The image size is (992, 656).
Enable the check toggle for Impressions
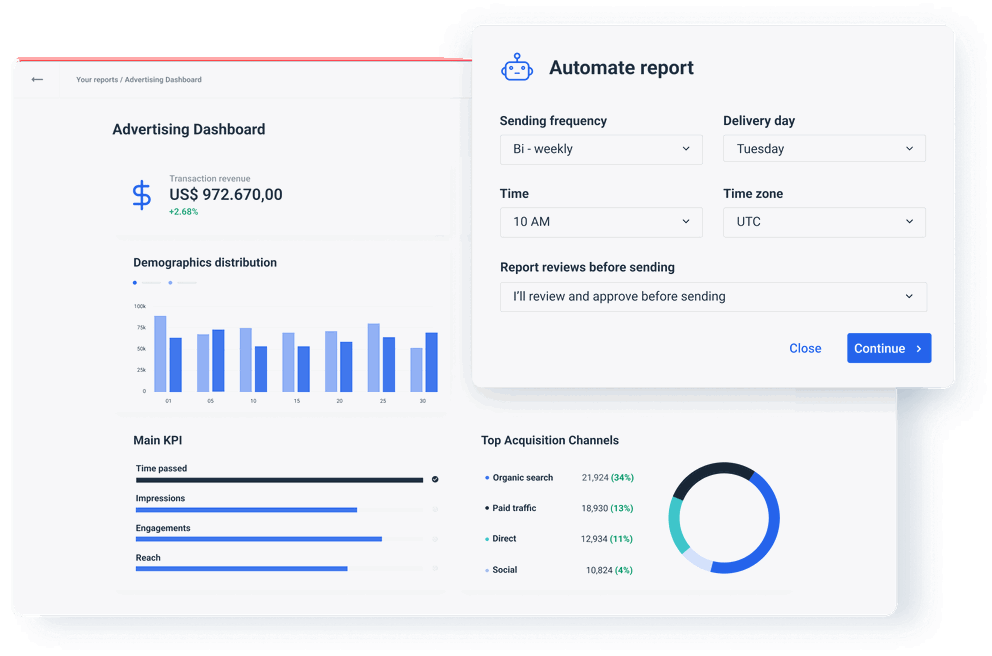tap(434, 509)
